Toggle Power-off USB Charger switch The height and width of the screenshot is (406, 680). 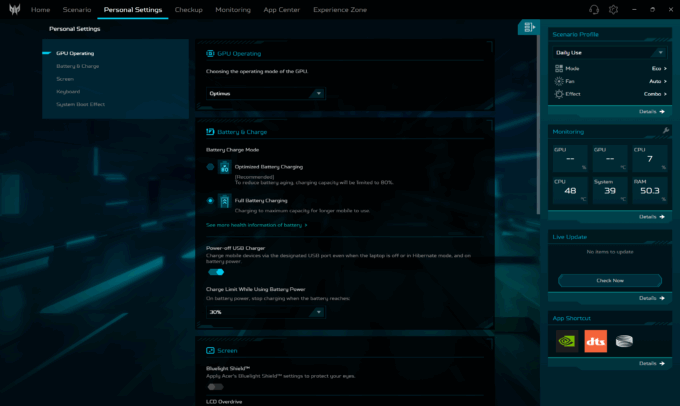tap(216, 272)
